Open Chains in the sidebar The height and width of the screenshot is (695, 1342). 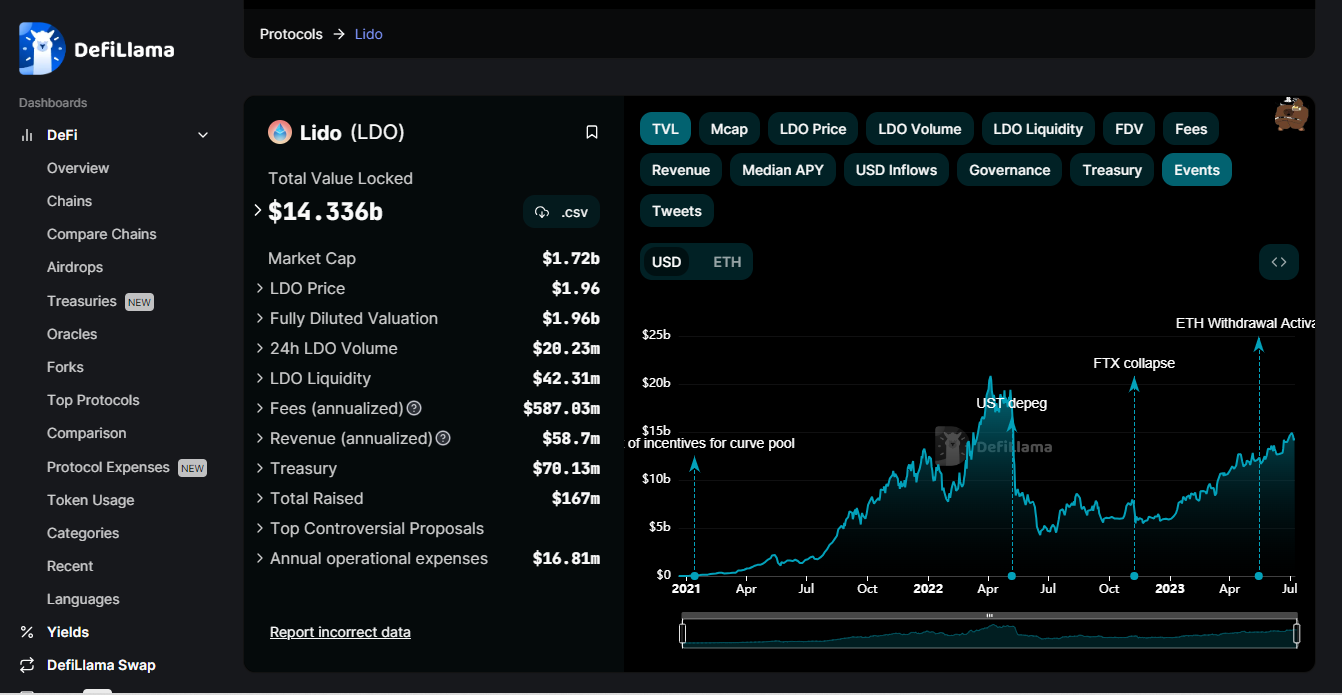69,201
